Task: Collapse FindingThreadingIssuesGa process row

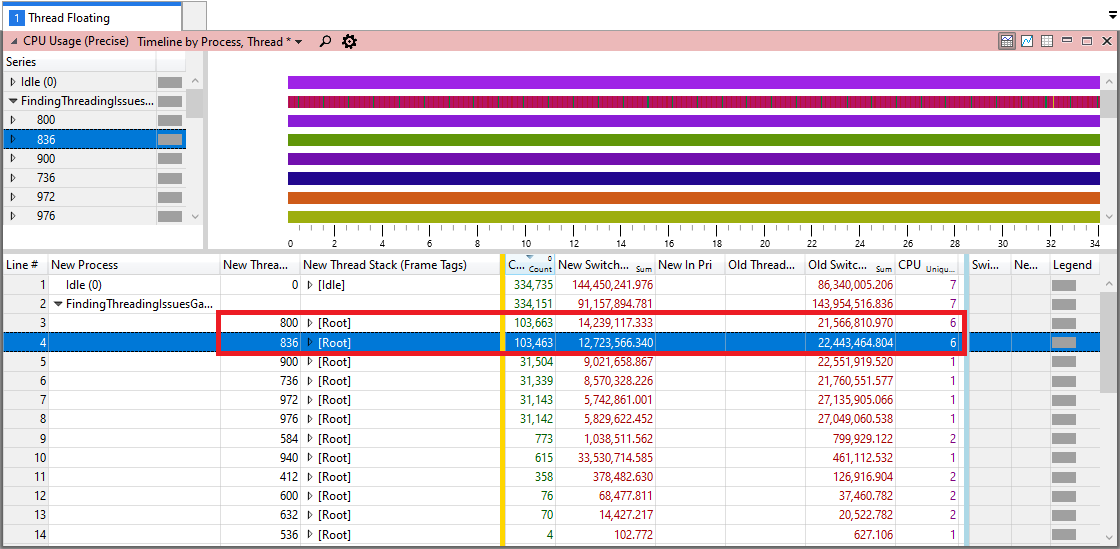Action: pyautogui.click(x=59, y=304)
